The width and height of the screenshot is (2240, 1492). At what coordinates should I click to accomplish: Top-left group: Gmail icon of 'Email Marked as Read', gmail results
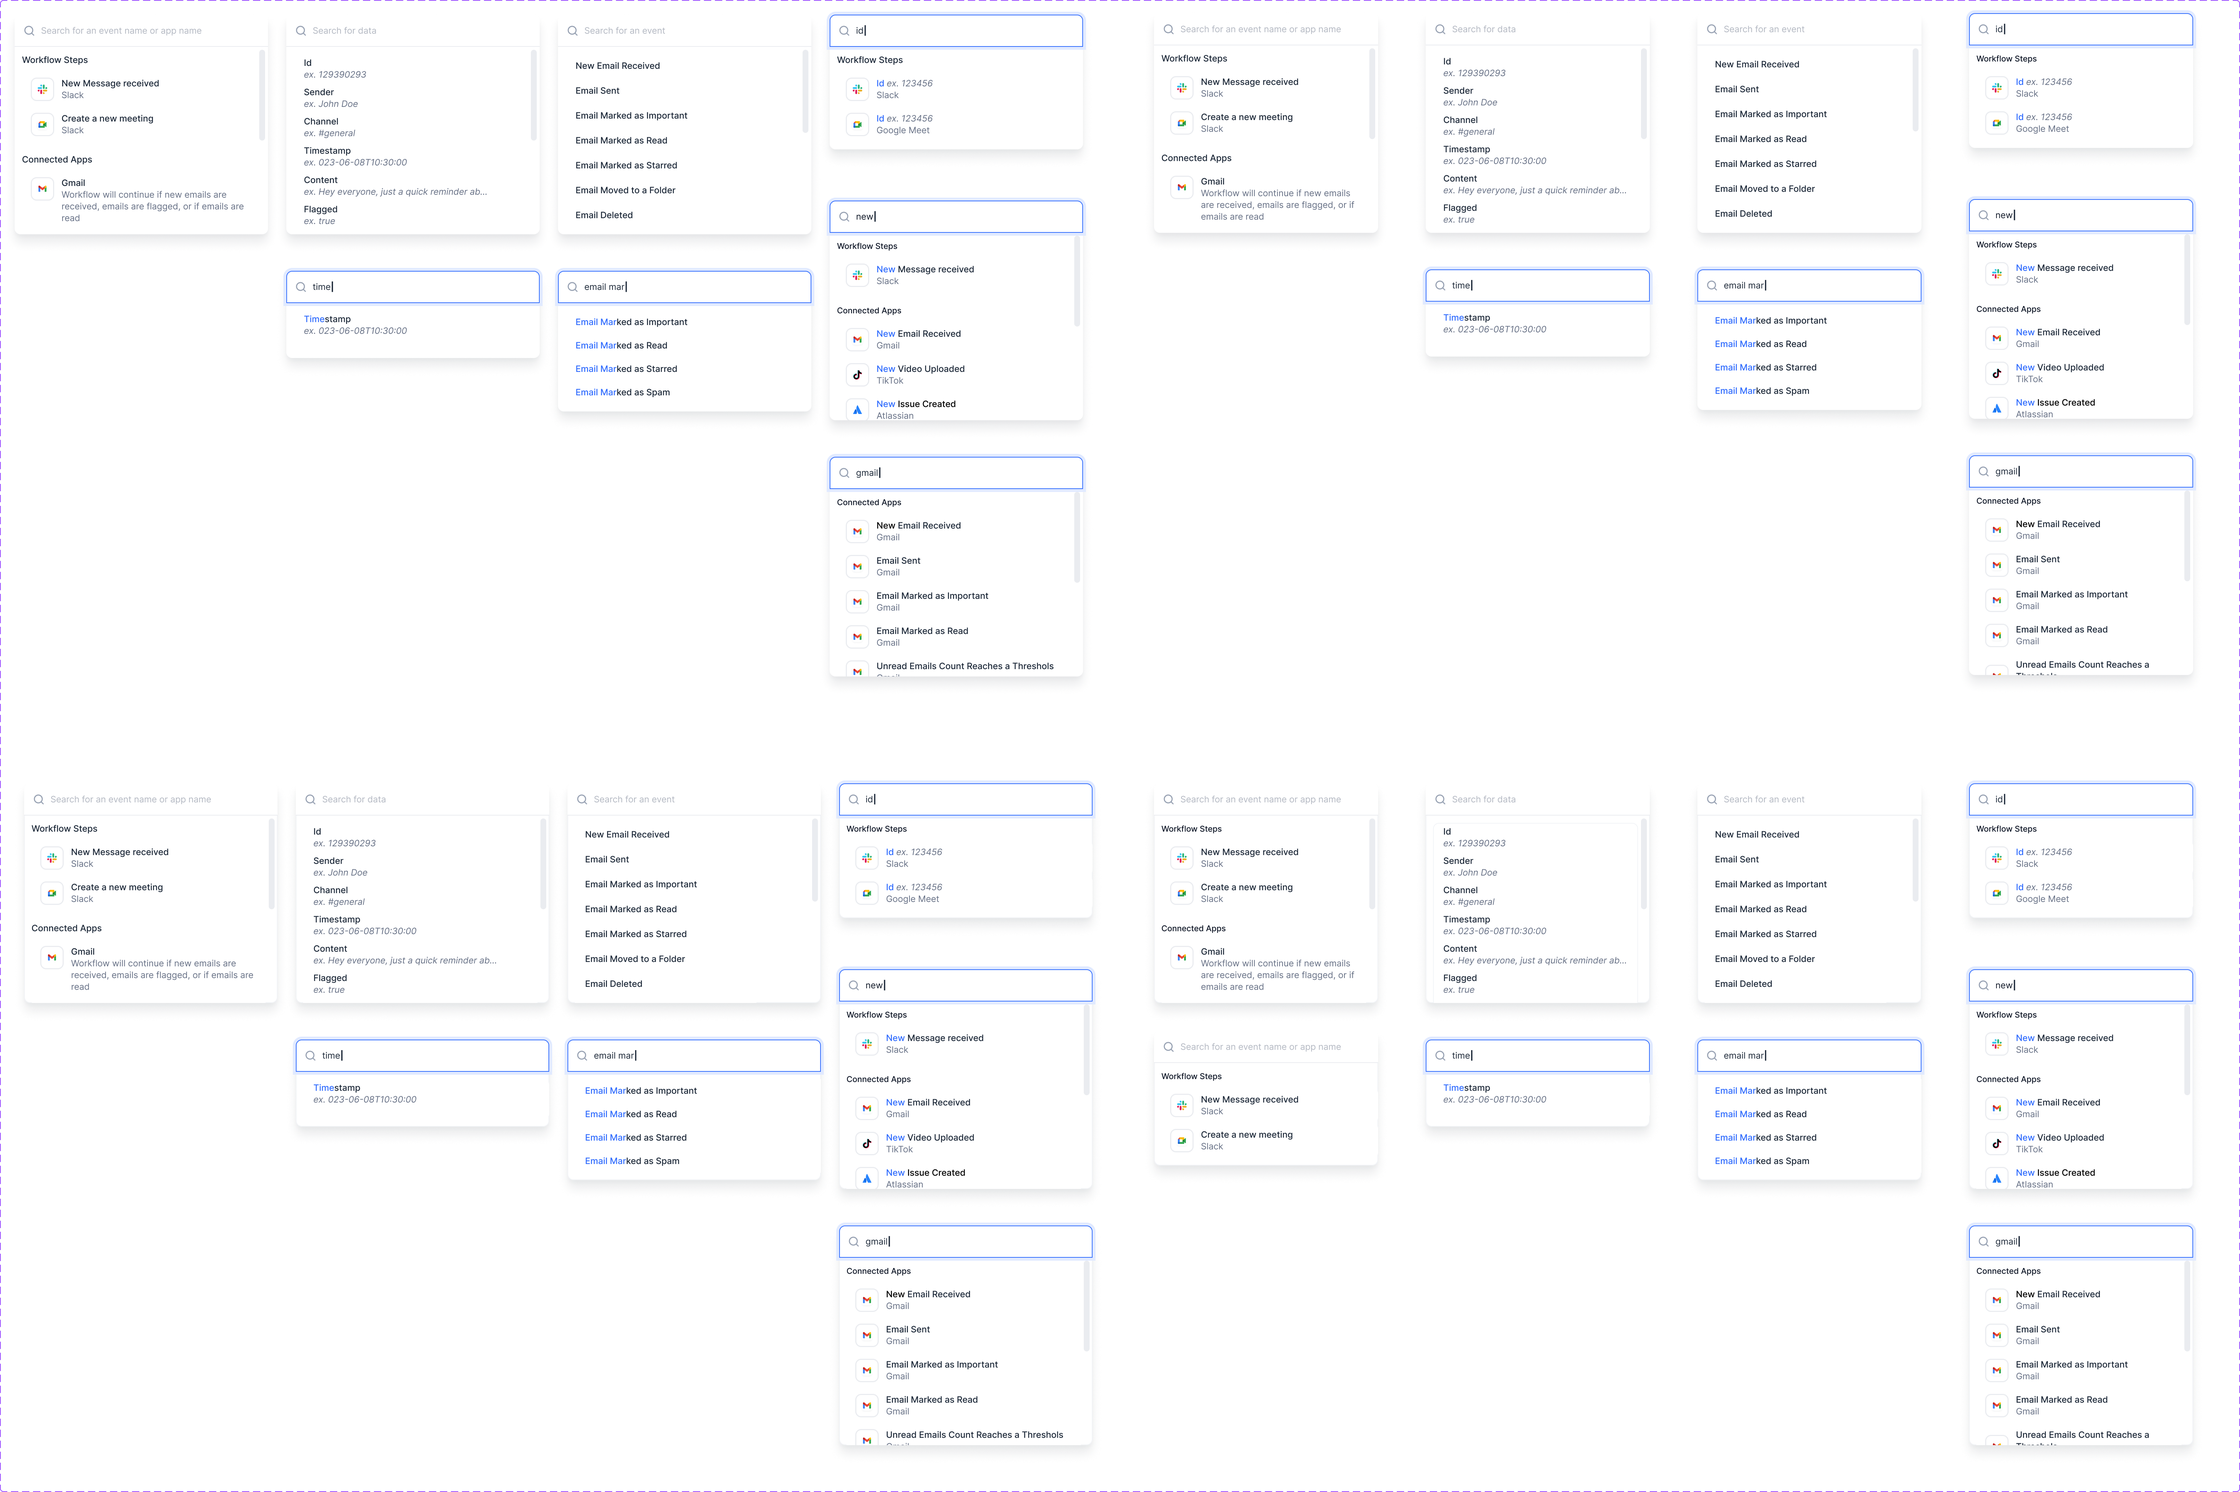click(x=857, y=637)
